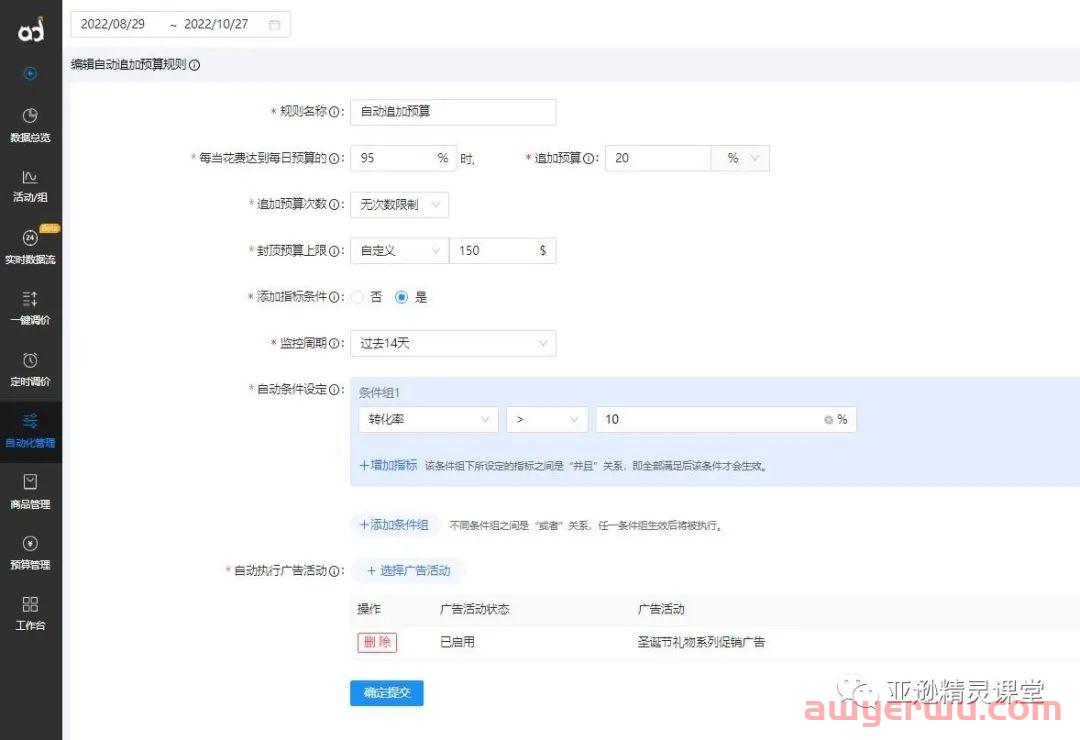1080x740 pixels.
Task: Open 自动化管理 in the sidebar
Action: (30, 431)
